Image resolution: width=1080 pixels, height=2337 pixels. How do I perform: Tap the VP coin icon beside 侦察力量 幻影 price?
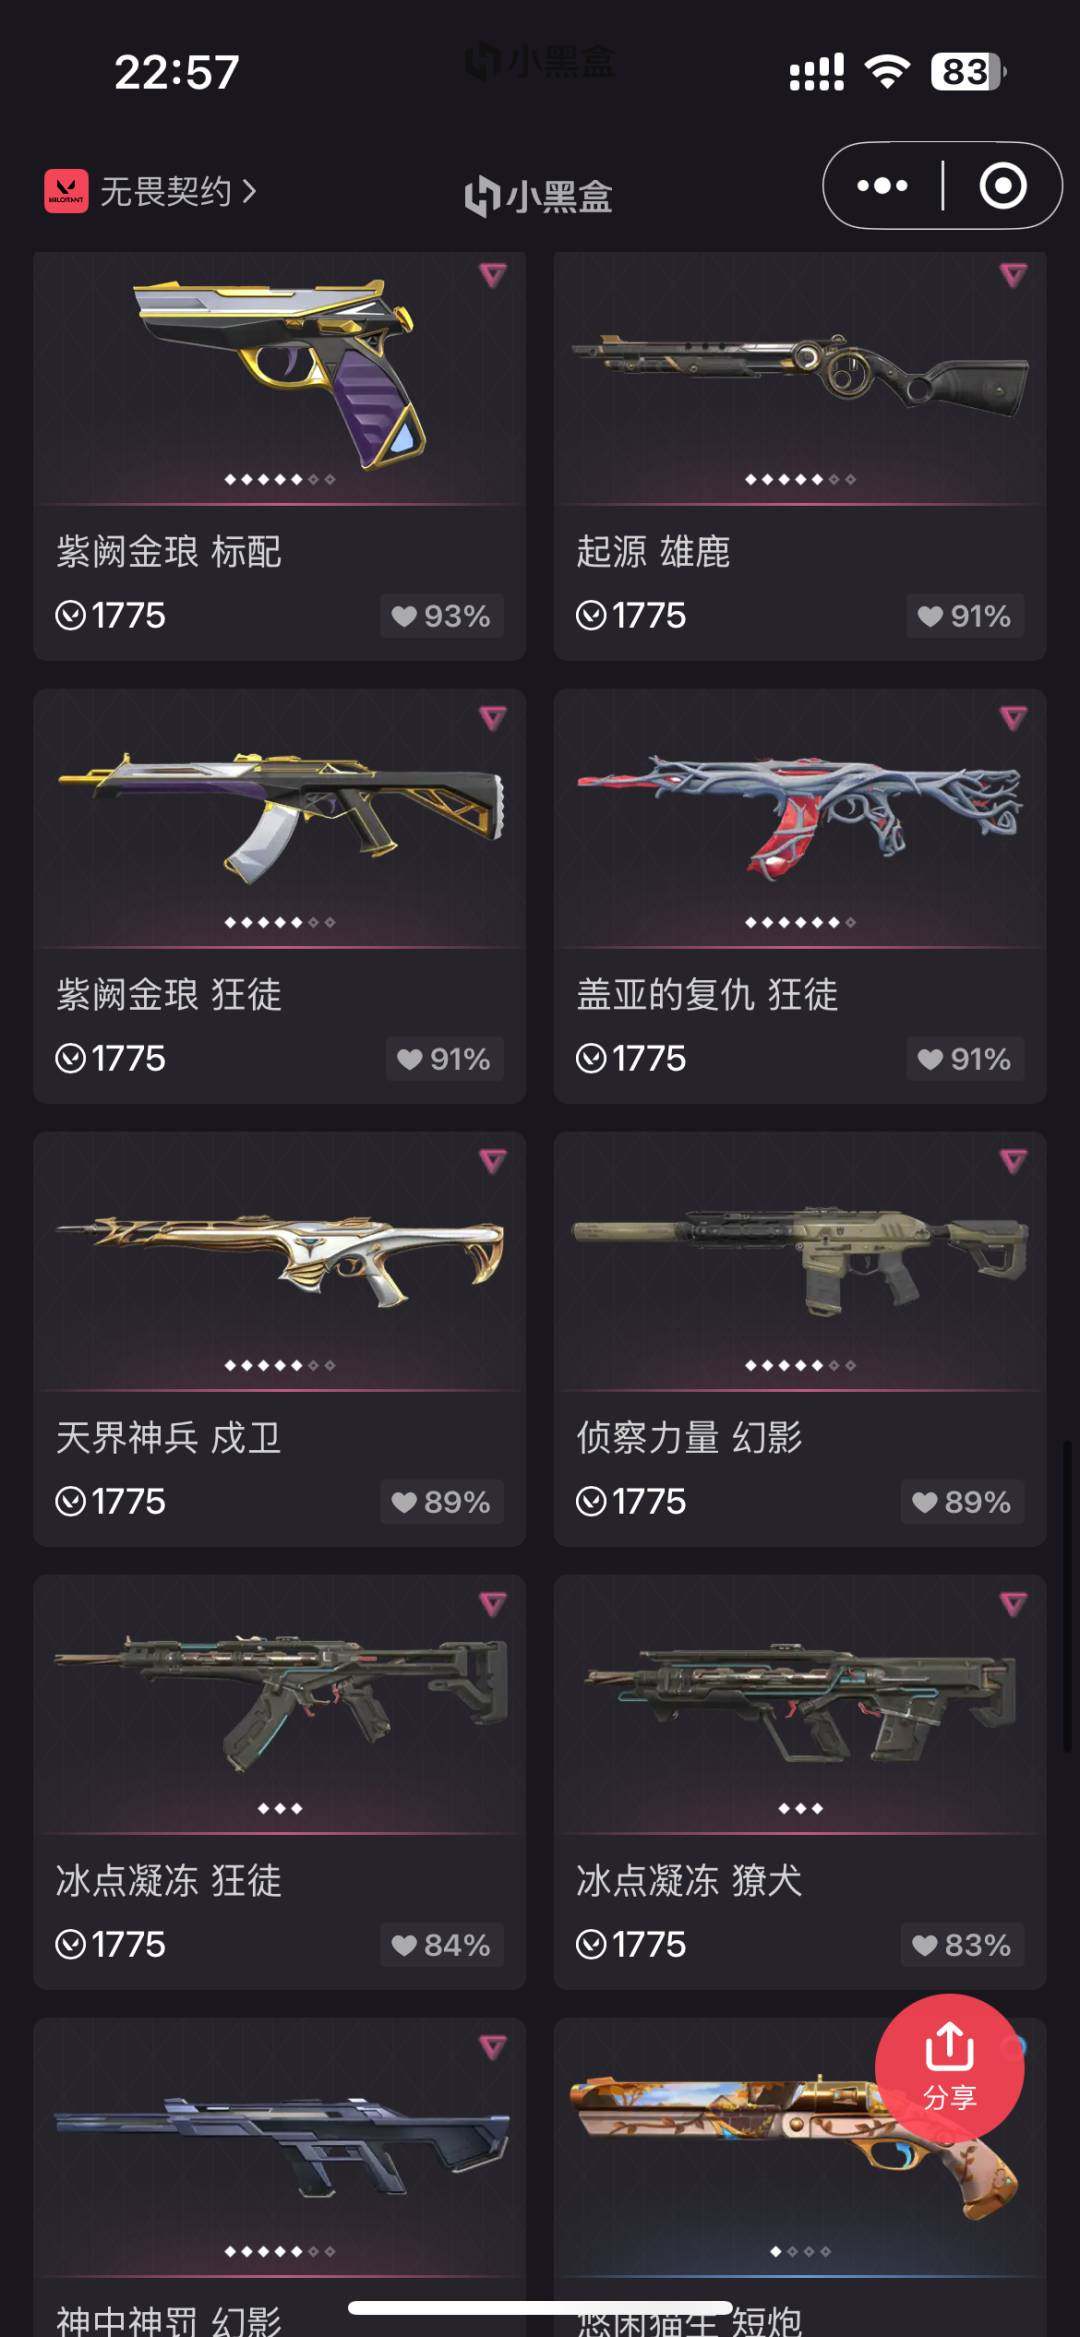click(591, 1501)
